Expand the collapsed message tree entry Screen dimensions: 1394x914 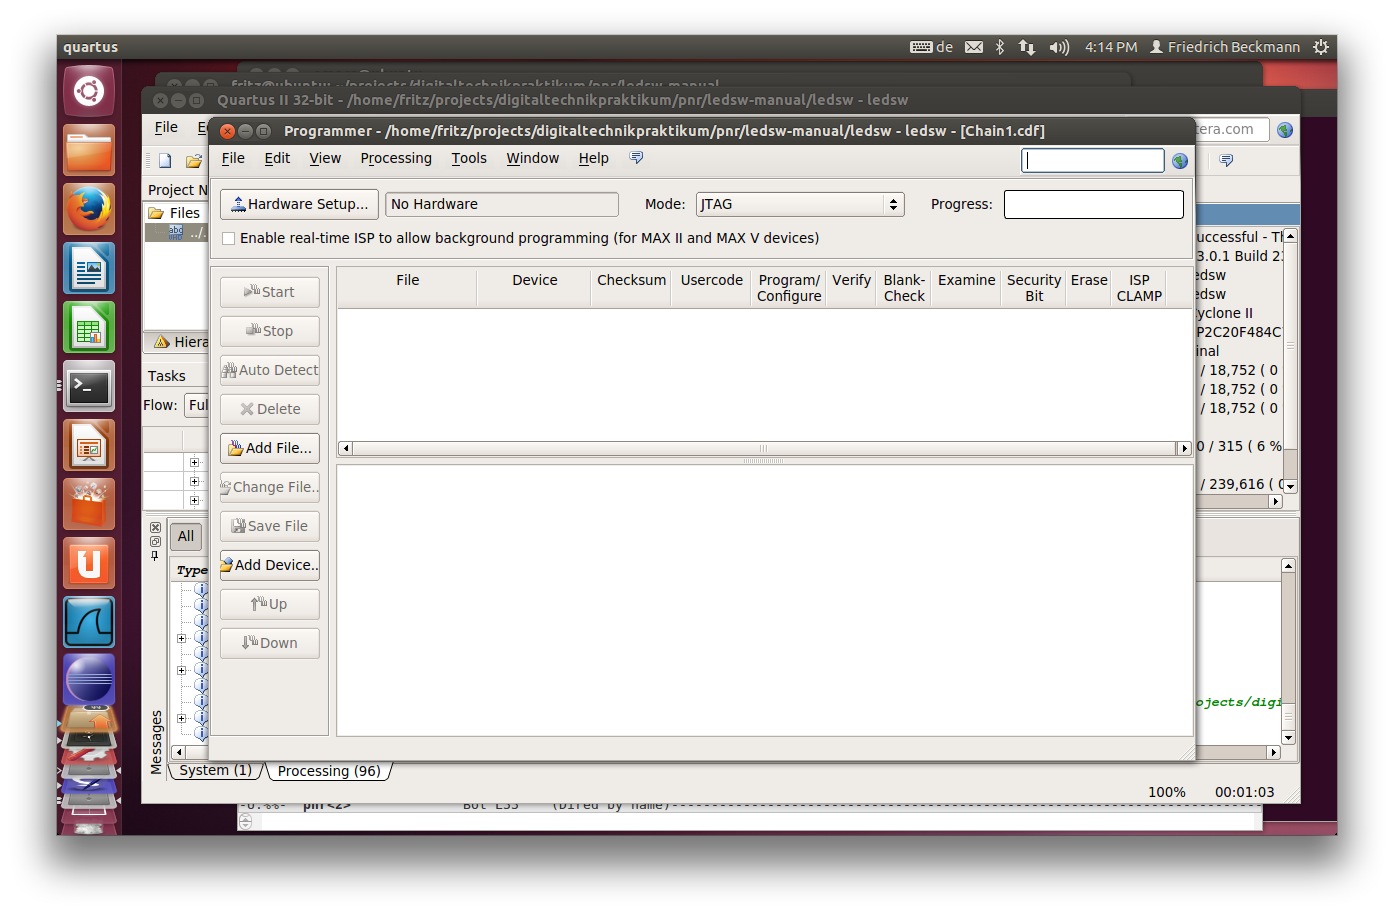182,638
